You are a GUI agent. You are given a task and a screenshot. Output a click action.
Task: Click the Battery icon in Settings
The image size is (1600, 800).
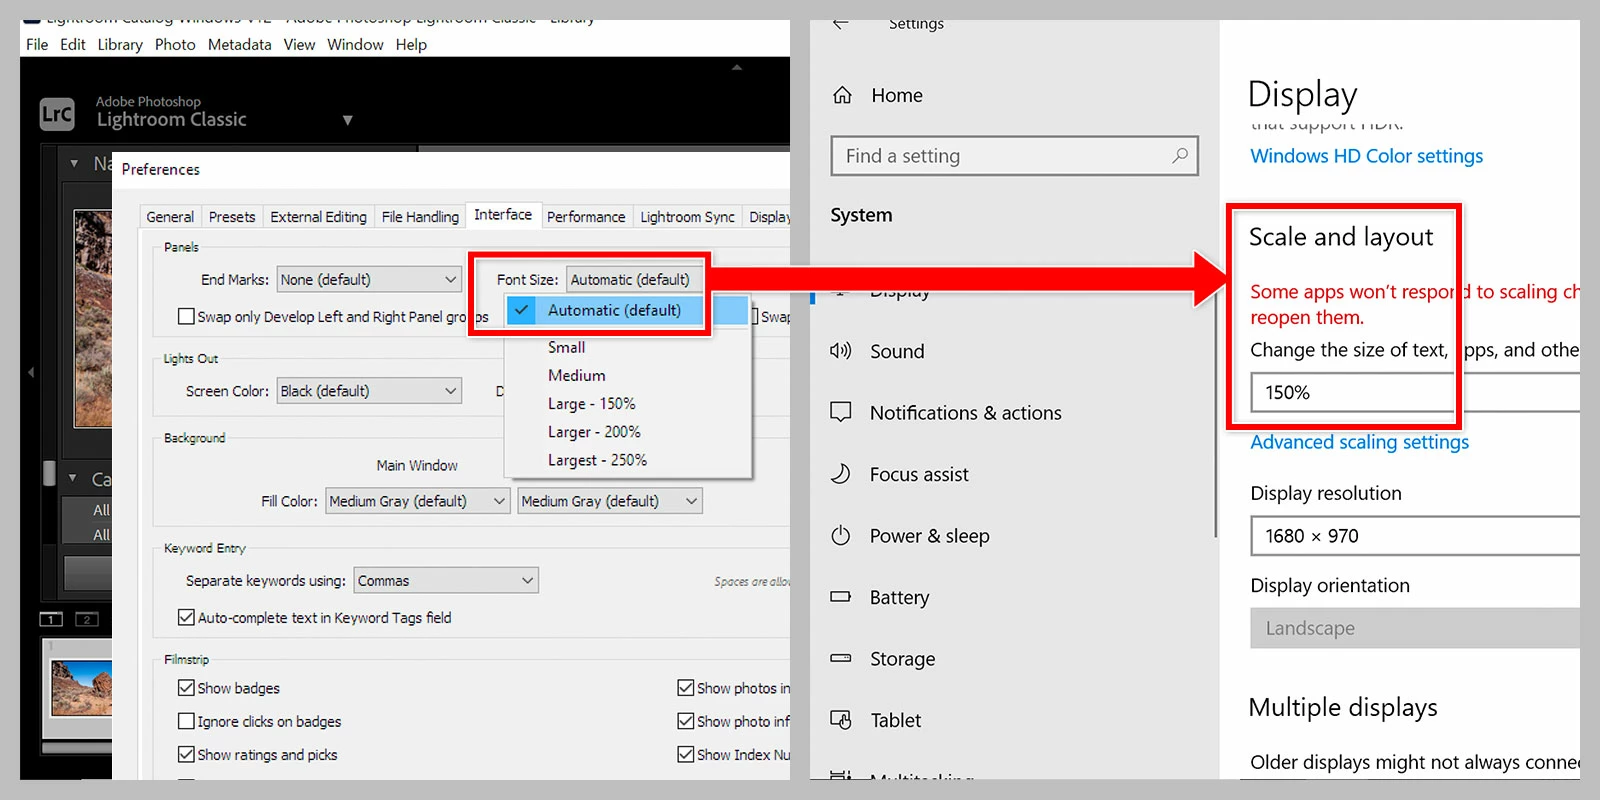(841, 596)
